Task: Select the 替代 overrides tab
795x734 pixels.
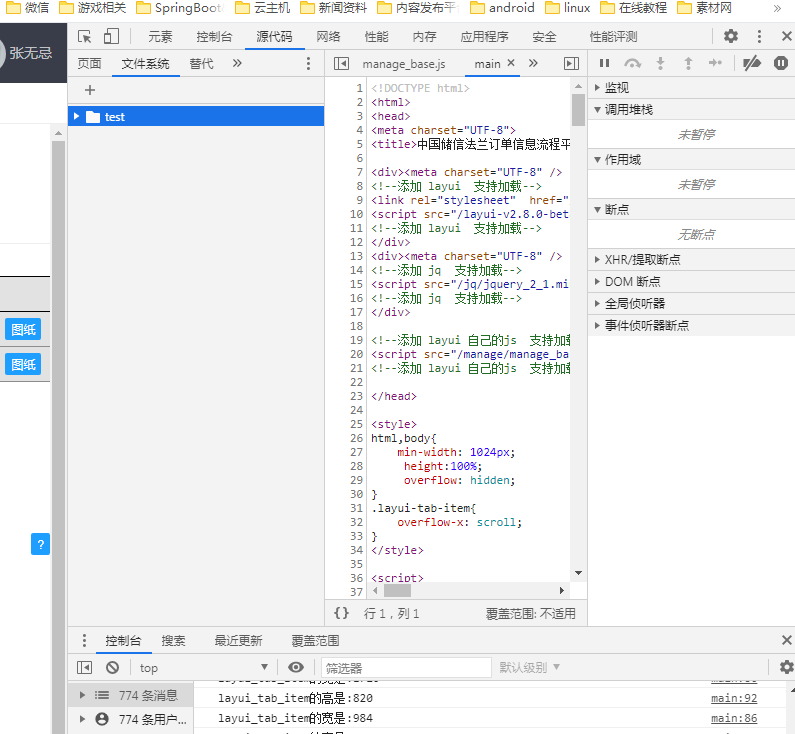Action: (201, 63)
